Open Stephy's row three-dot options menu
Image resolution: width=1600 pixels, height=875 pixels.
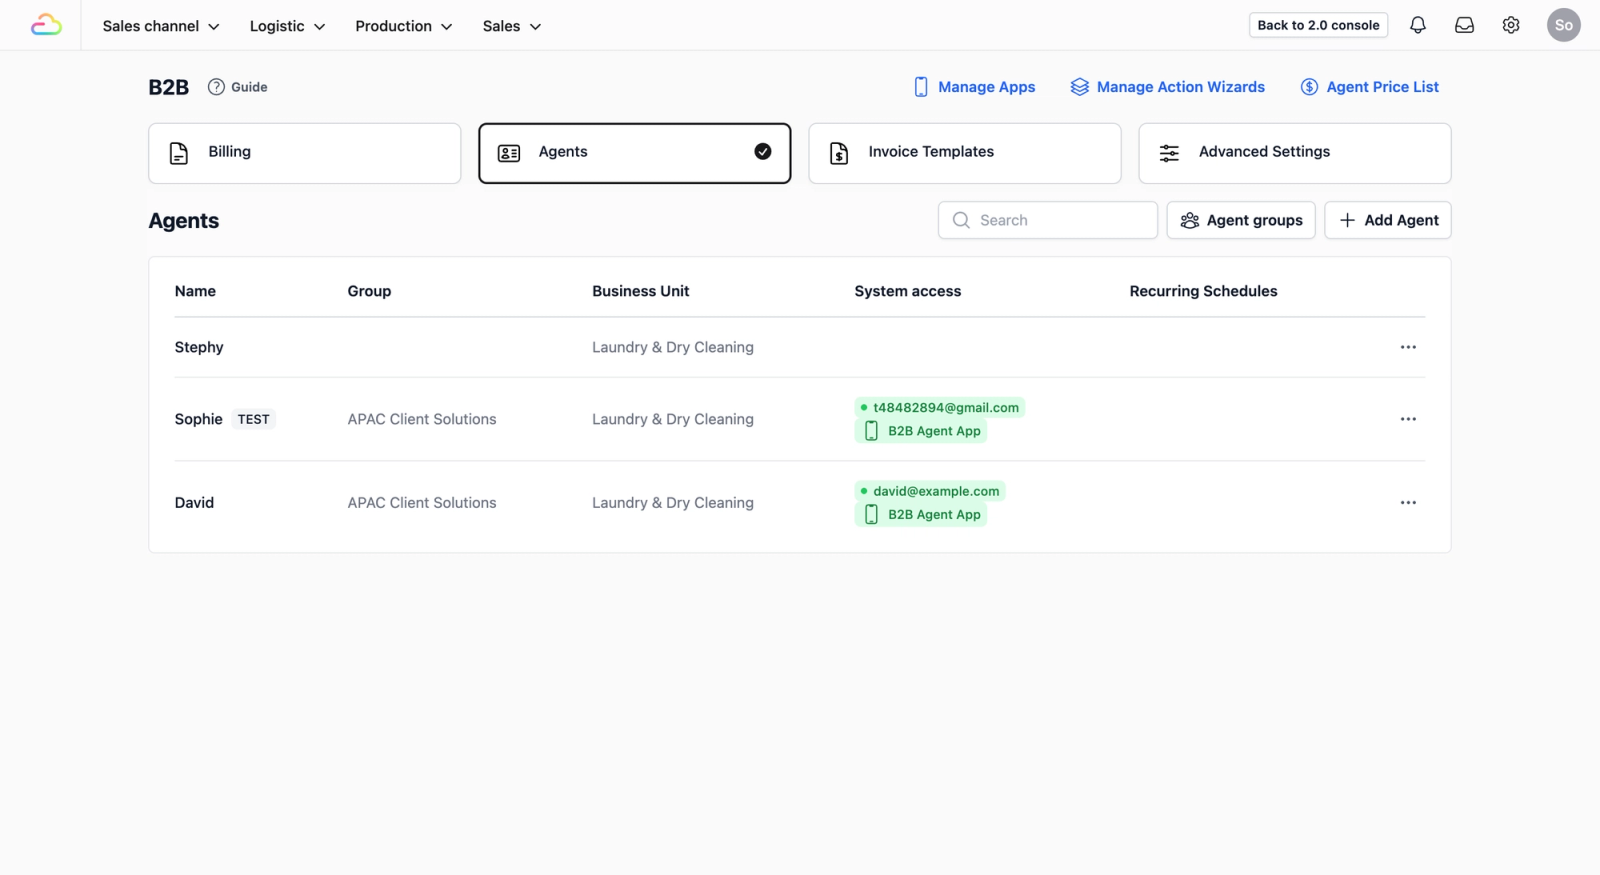1408,347
